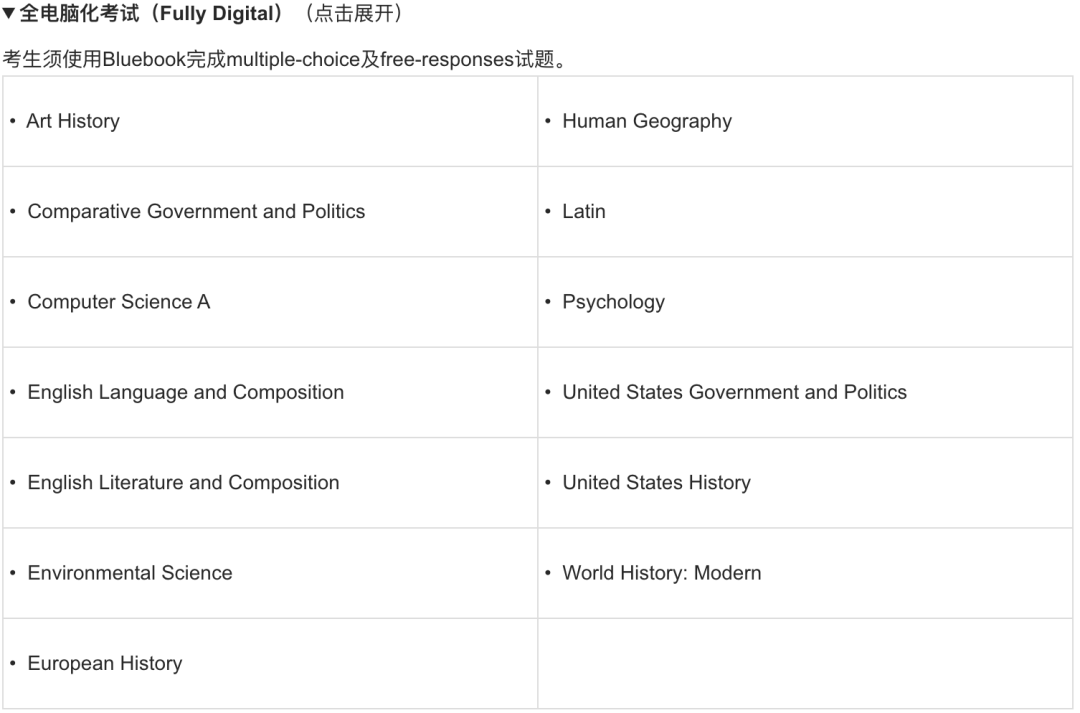Select English Literature and Composition entry
Image resolution: width=1080 pixels, height=713 pixels.
click(183, 483)
